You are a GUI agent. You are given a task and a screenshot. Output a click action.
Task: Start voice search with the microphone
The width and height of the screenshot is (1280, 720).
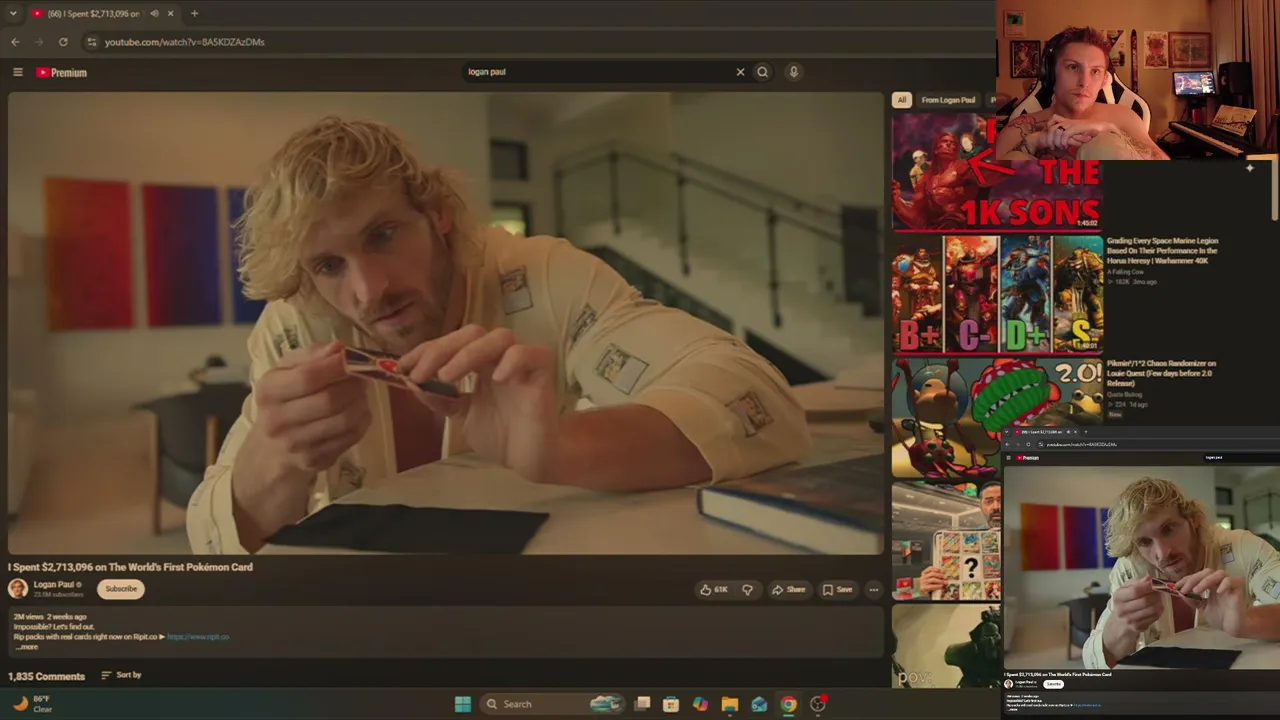tap(793, 72)
